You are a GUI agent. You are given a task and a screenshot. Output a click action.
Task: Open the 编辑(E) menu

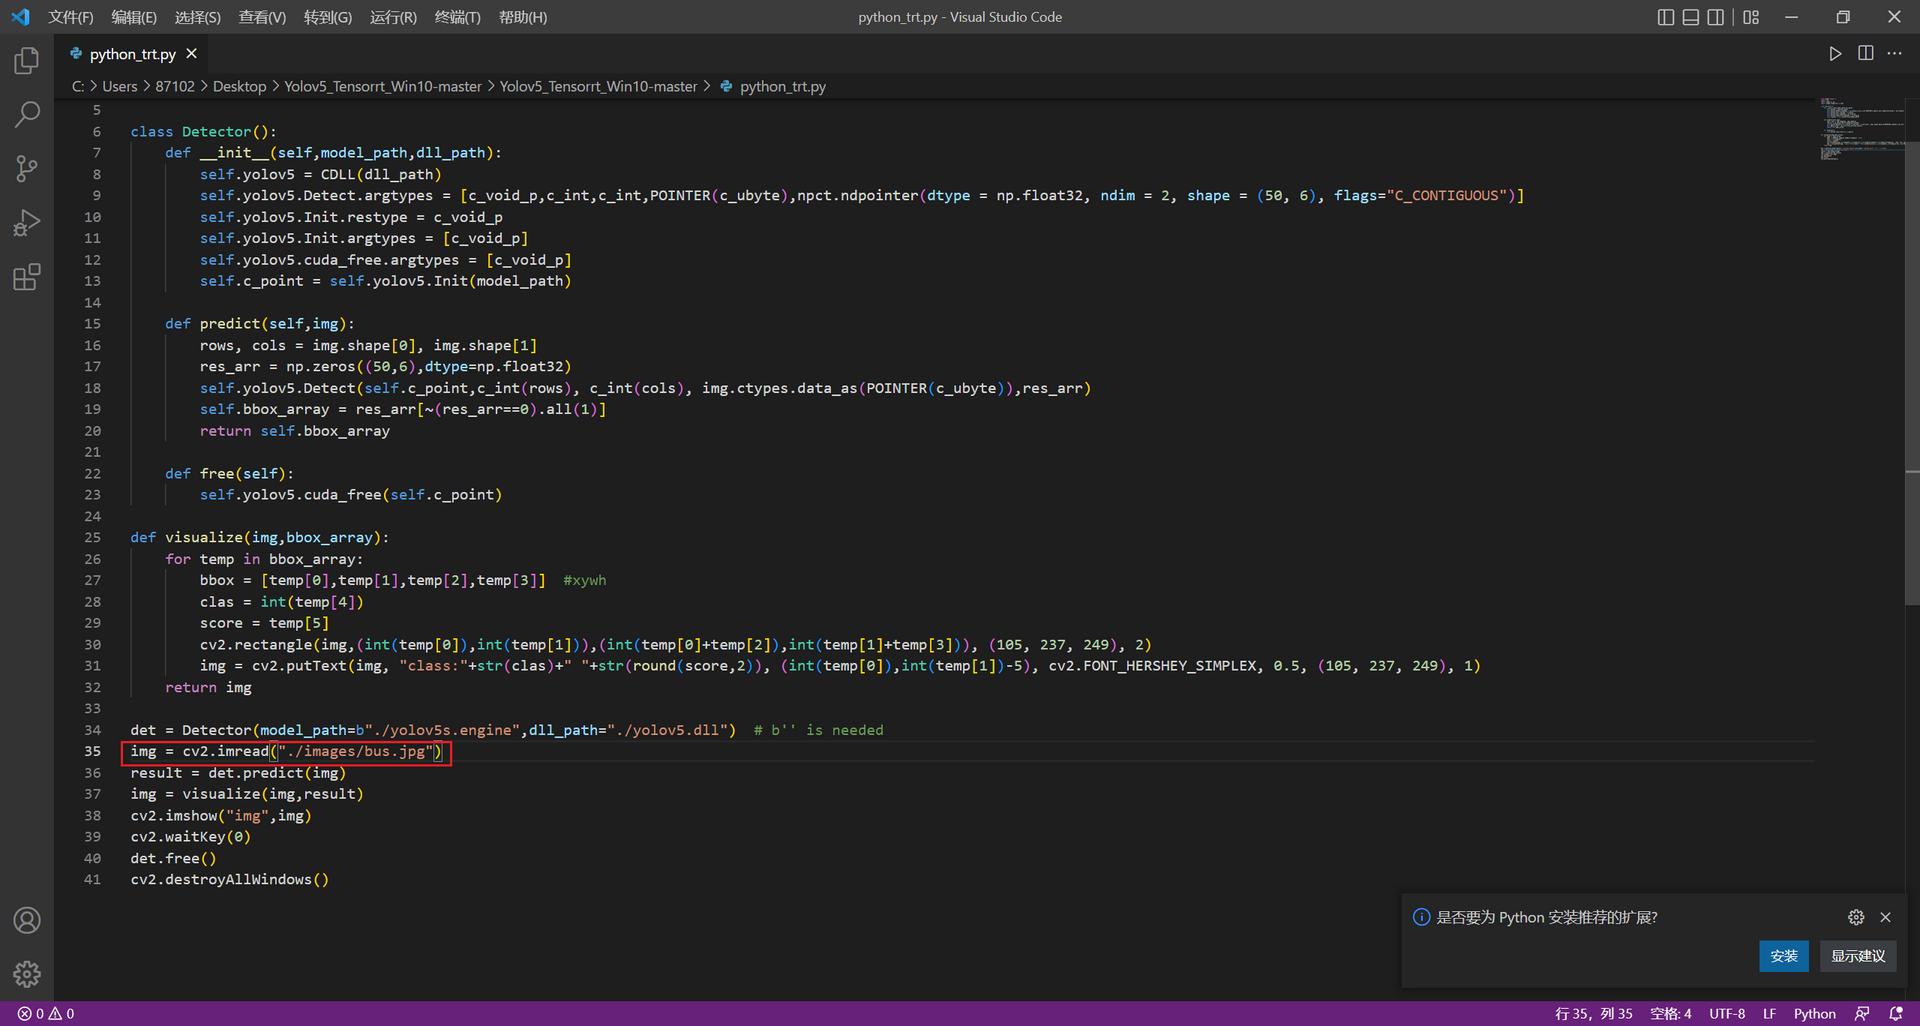(x=133, y=17)
